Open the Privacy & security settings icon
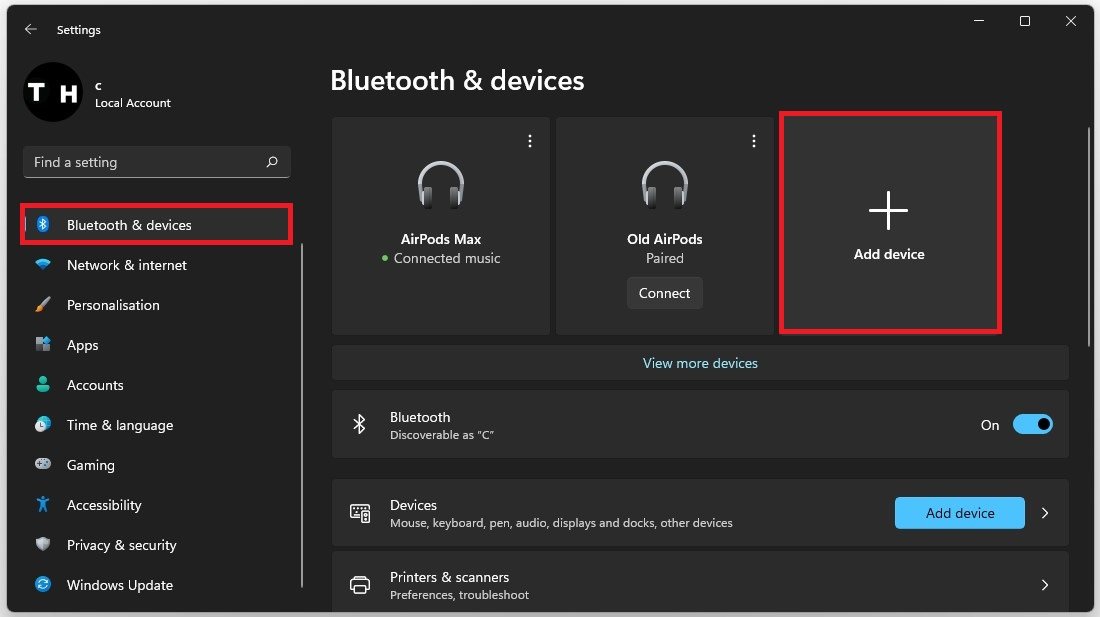Screen dimensions: 1100x617 coord(42,545)
